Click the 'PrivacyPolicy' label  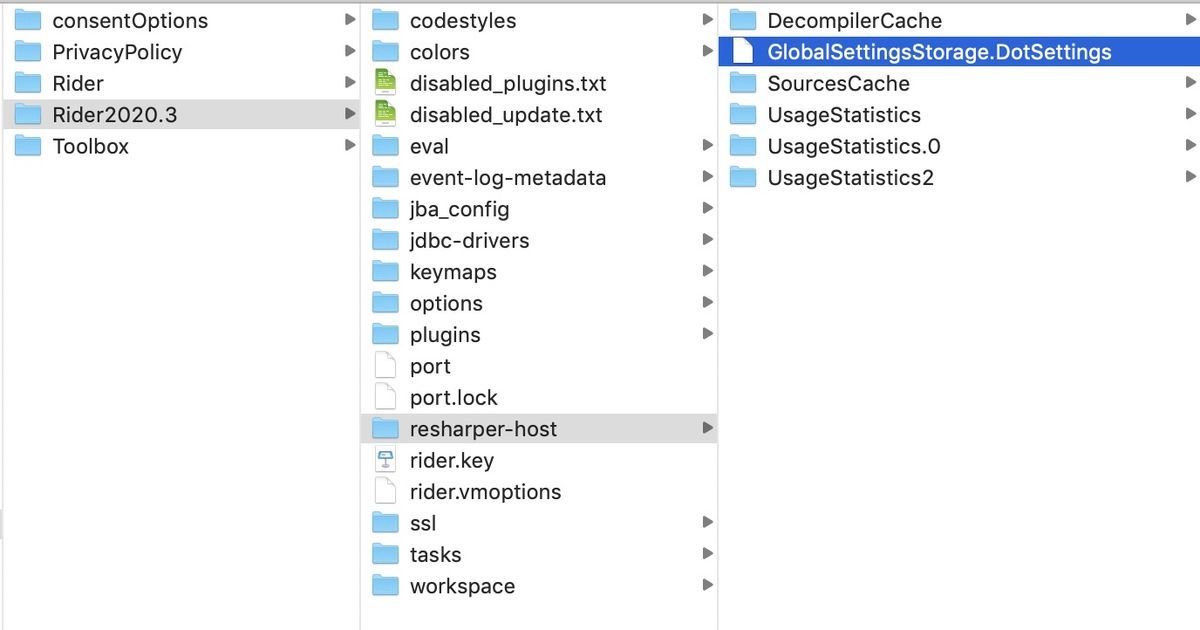click(117, 52)
